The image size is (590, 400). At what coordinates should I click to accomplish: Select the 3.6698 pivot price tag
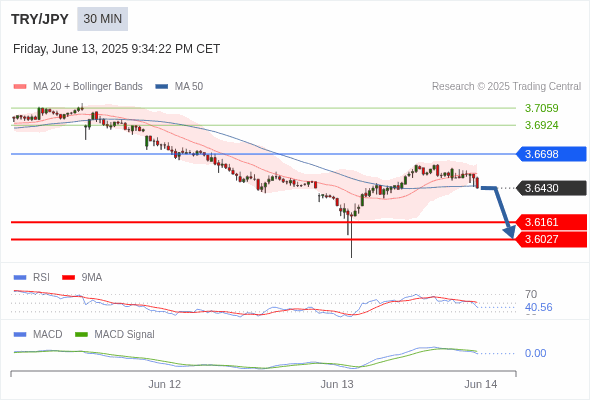coord(550,154)
